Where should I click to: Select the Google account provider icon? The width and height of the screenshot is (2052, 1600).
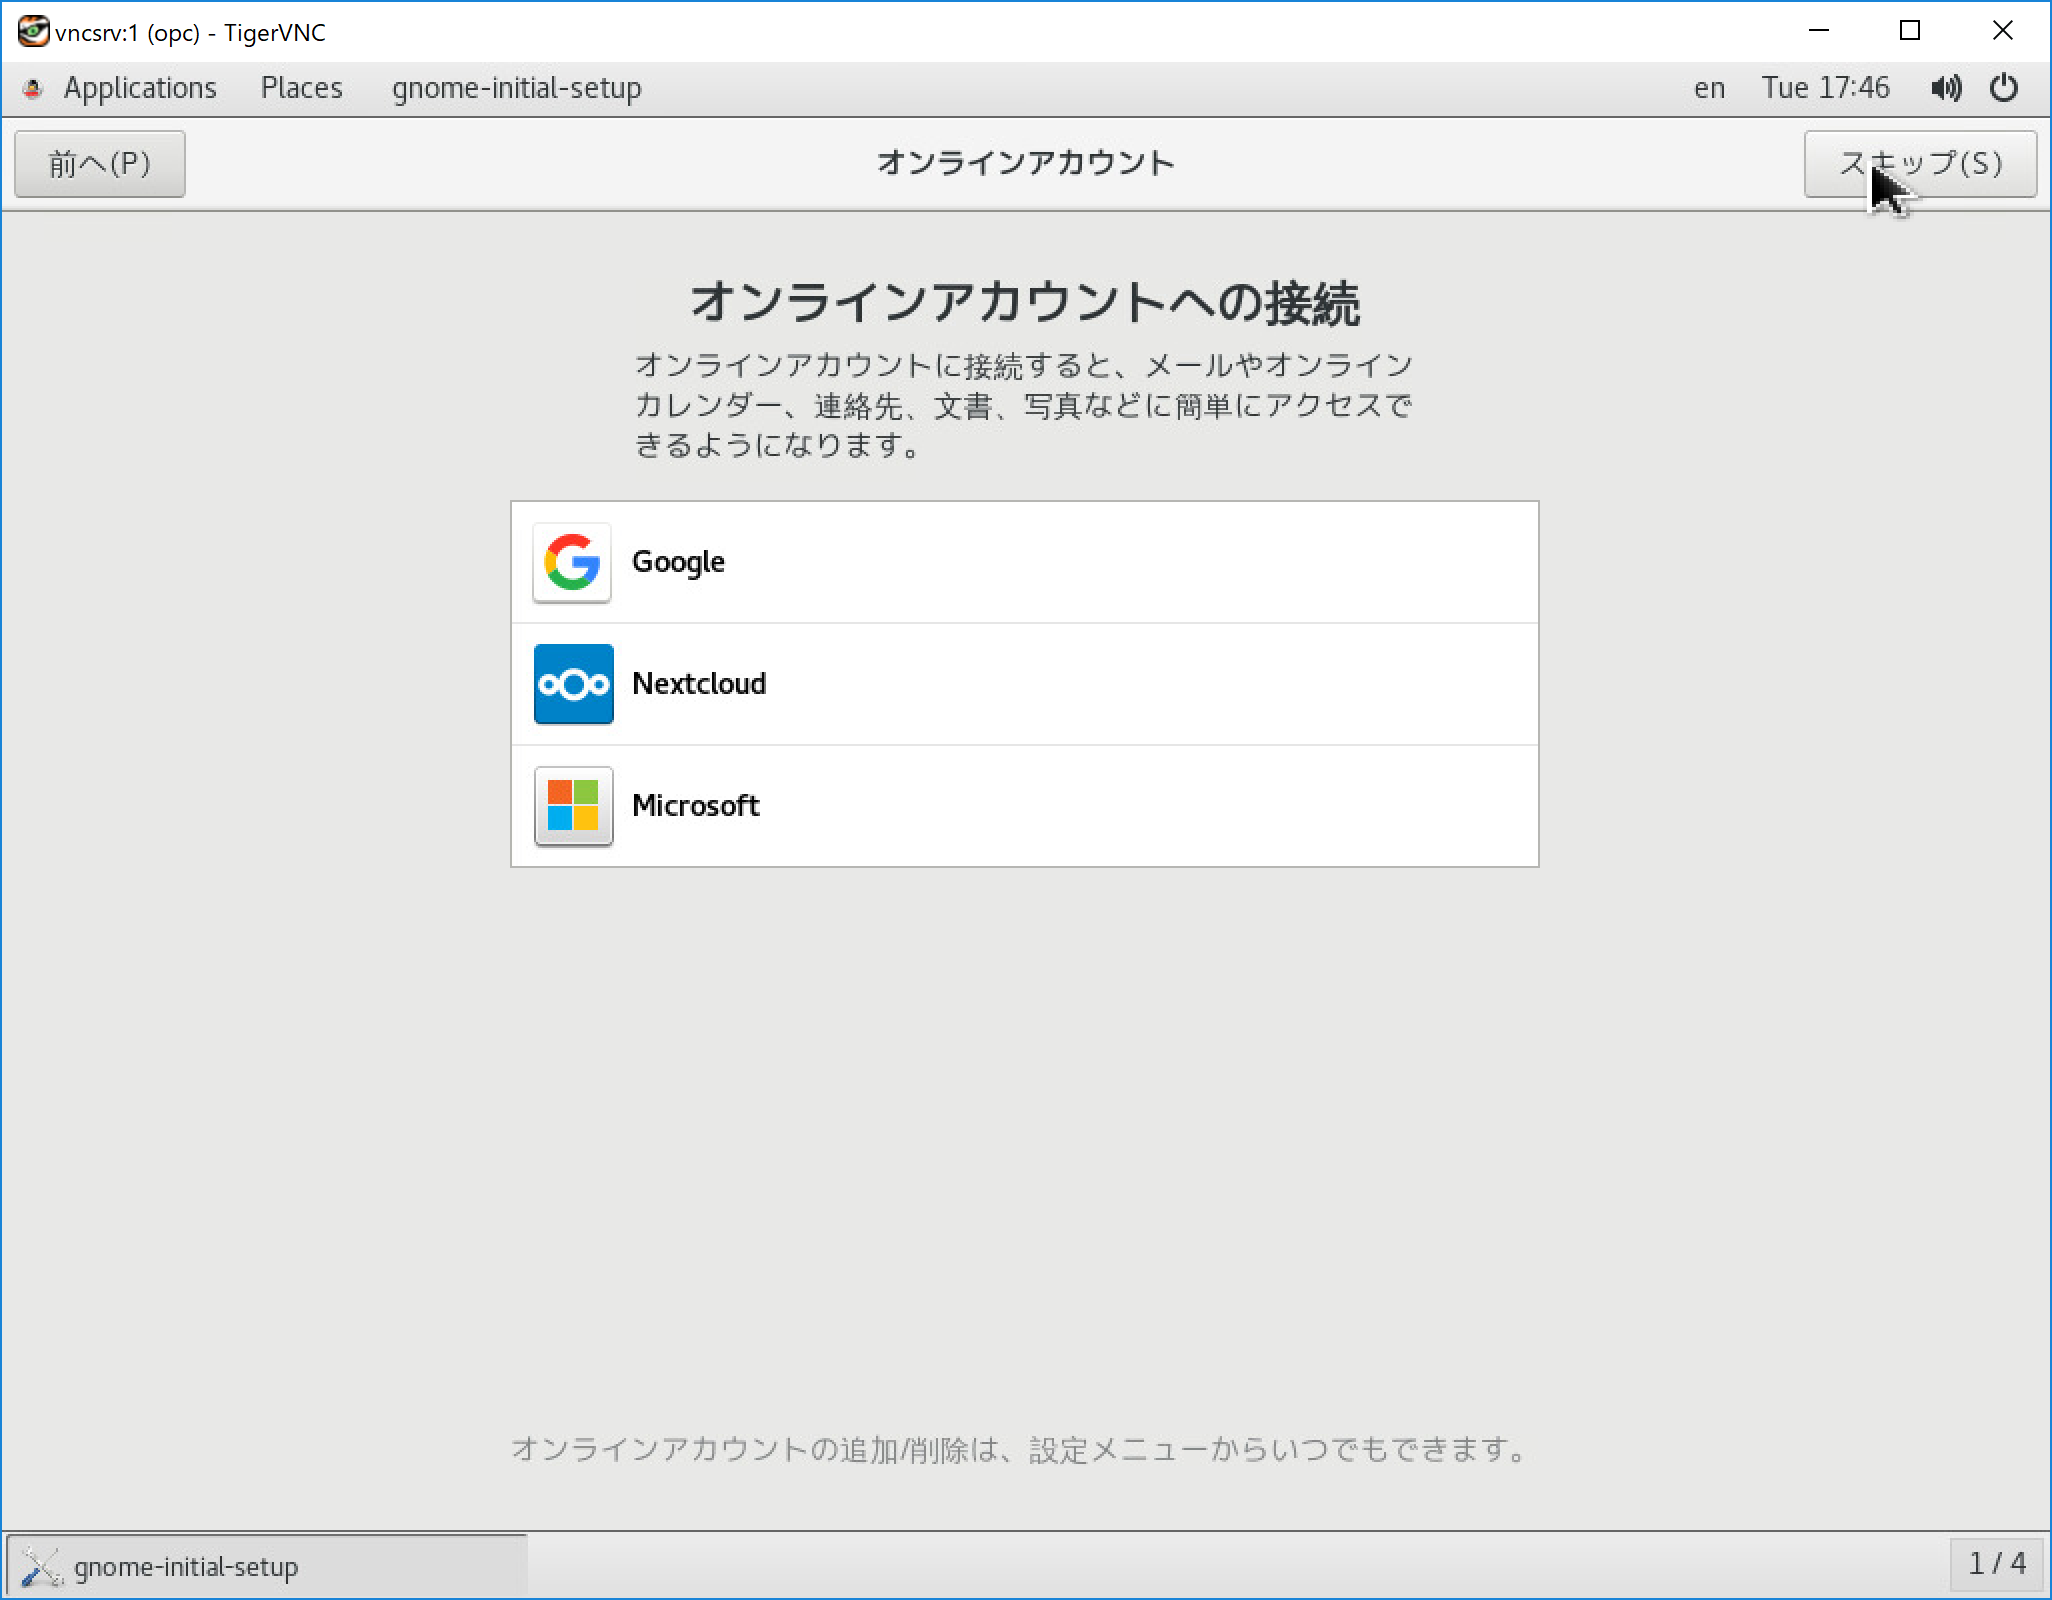click(572, 562)
